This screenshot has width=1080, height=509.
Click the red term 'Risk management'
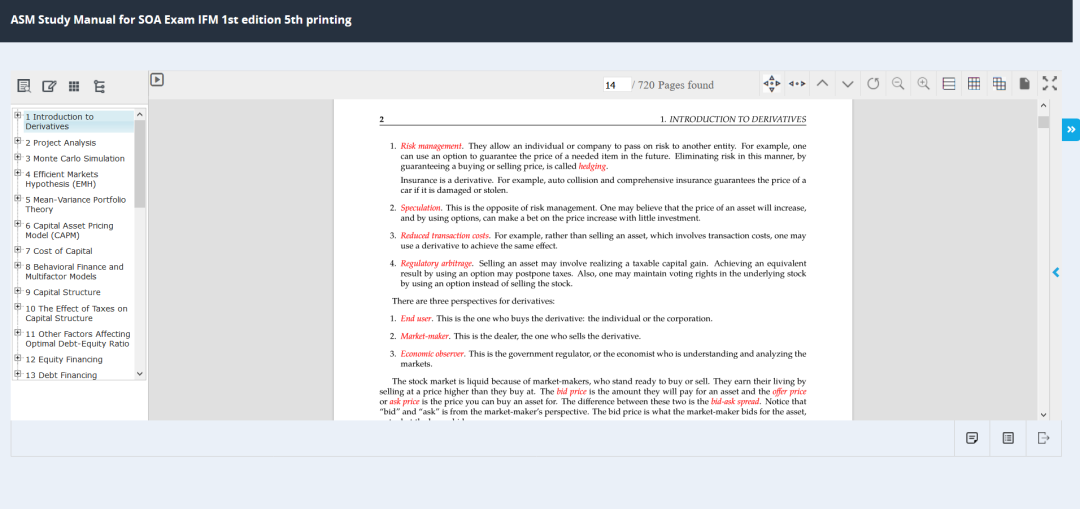(x=431, y=146)
